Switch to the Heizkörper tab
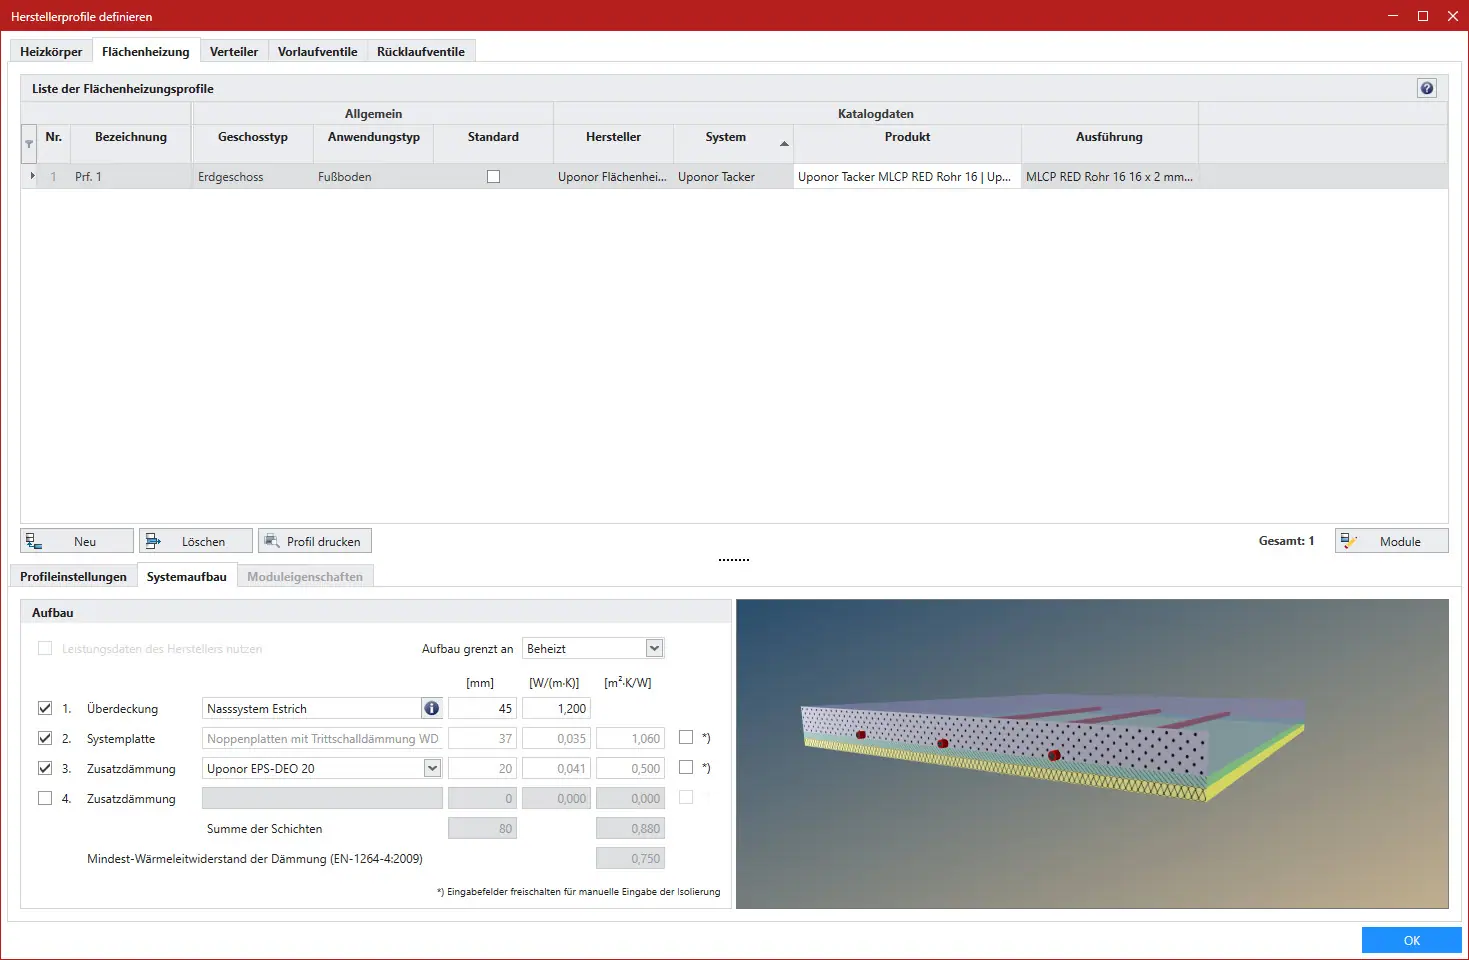Image resolution: width=1469 pixels, height=960 pixels. (51, 51)
